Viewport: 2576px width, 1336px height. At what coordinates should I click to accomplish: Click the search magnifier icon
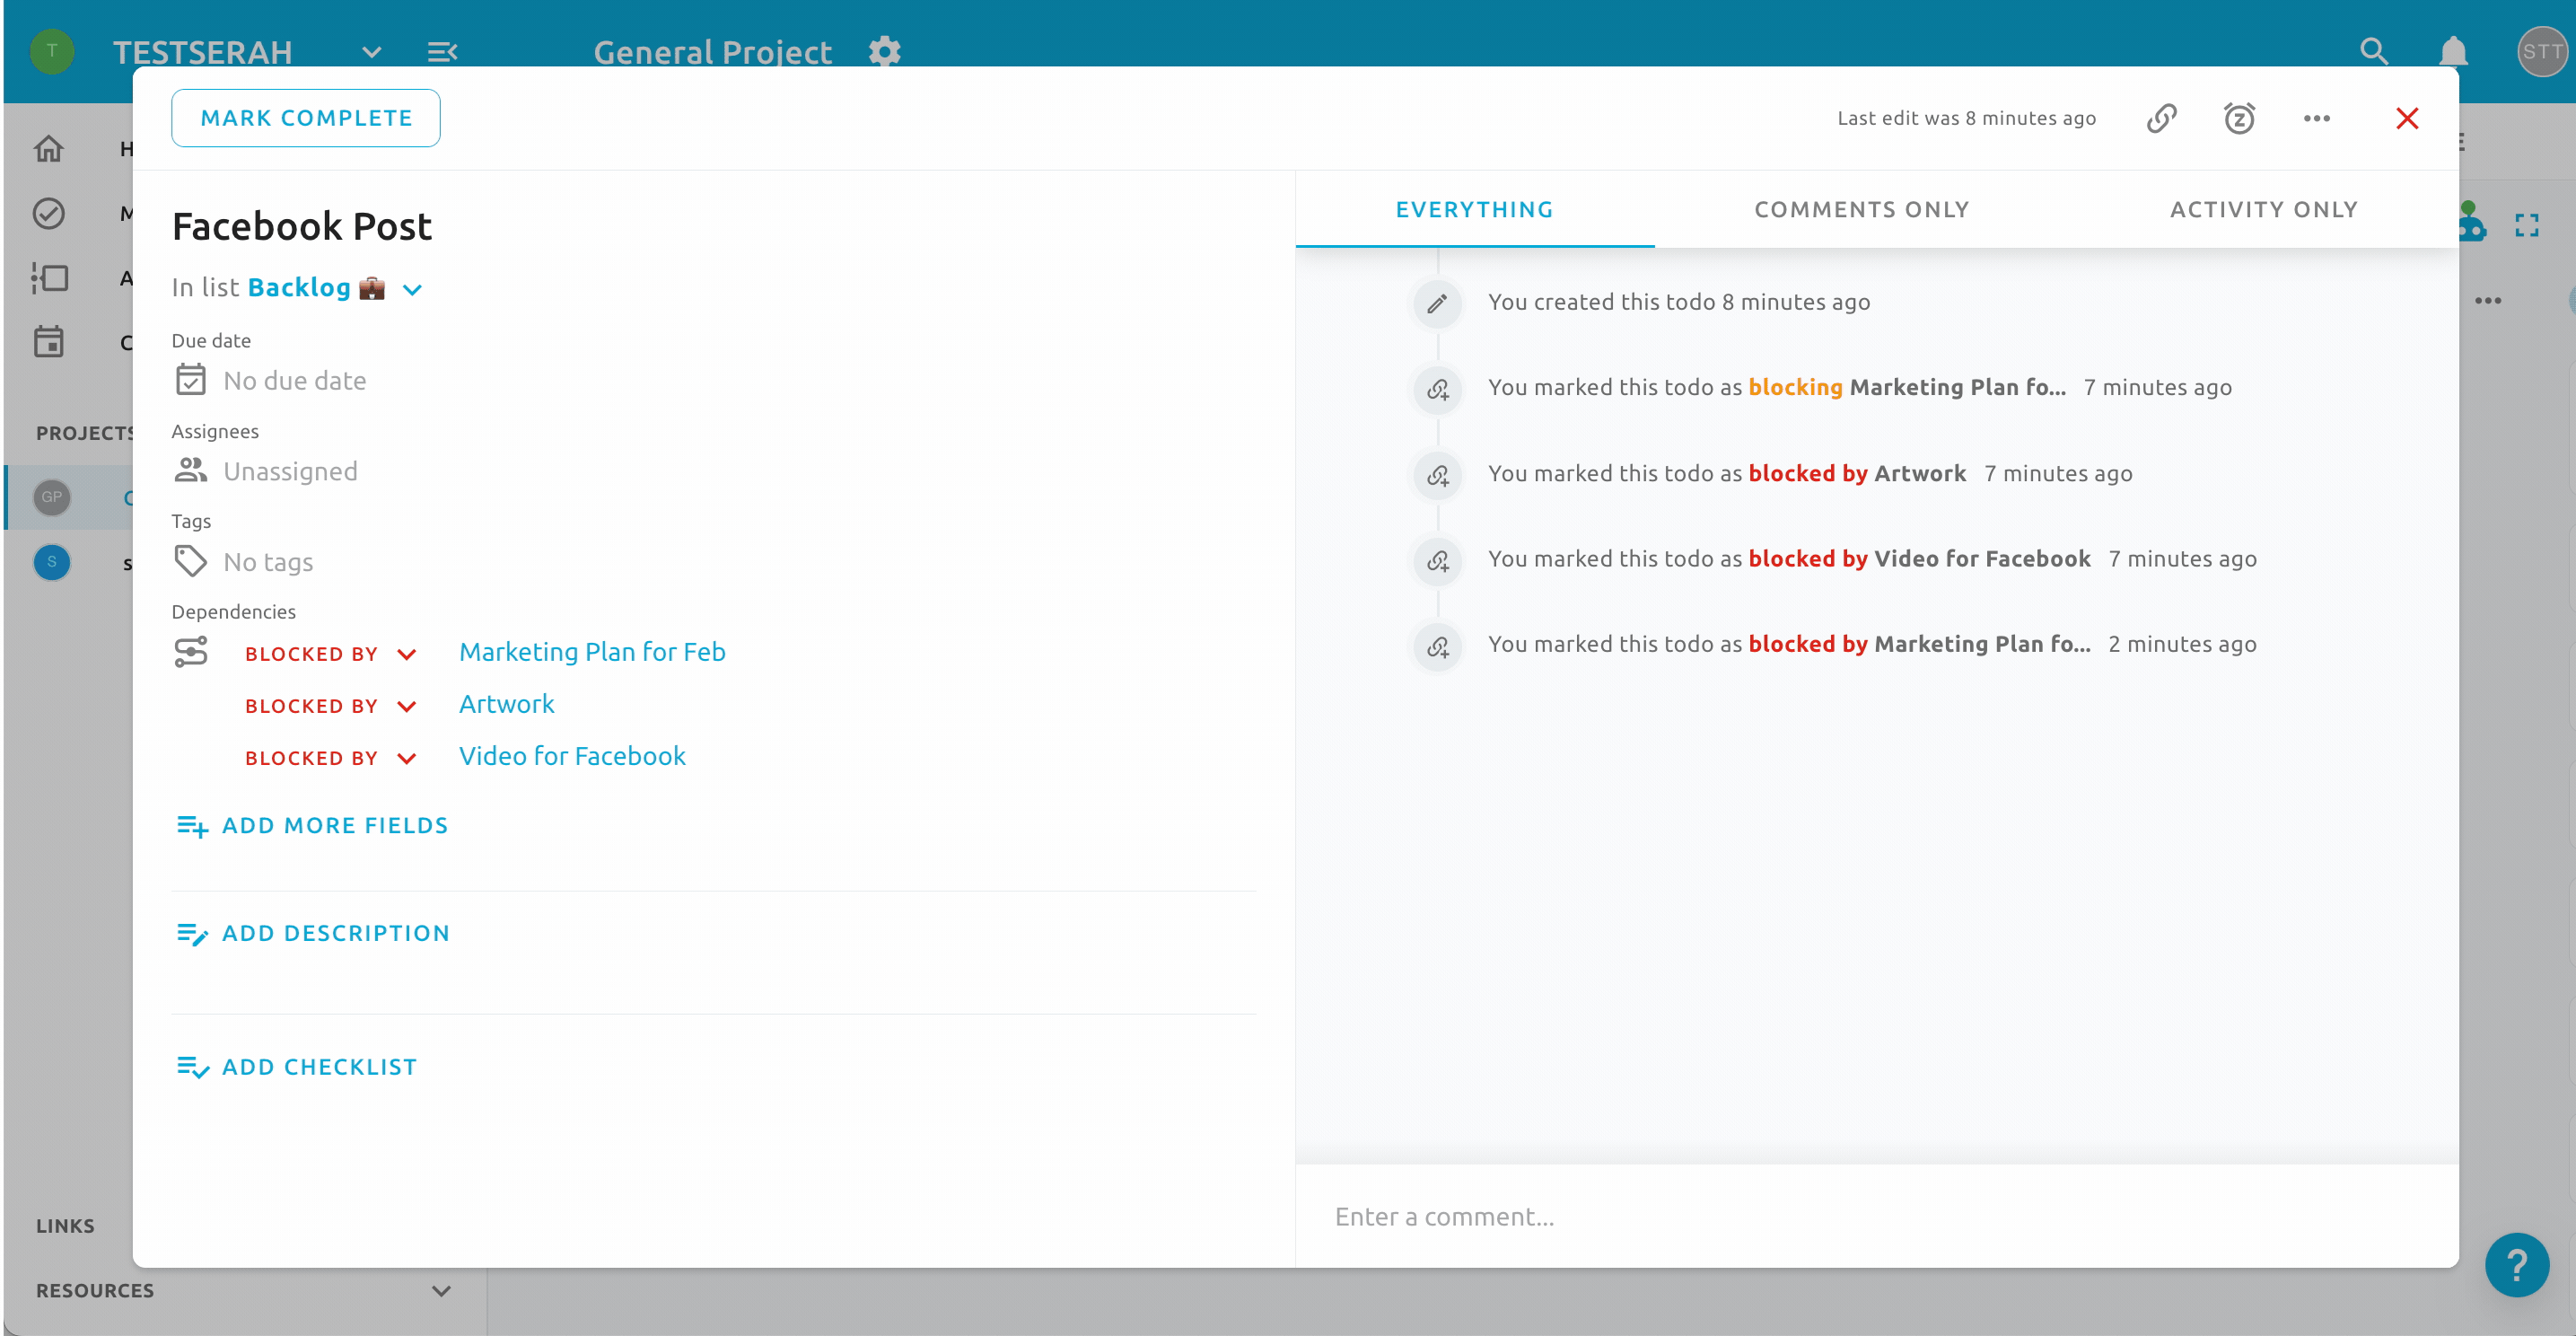point(2374,51)
